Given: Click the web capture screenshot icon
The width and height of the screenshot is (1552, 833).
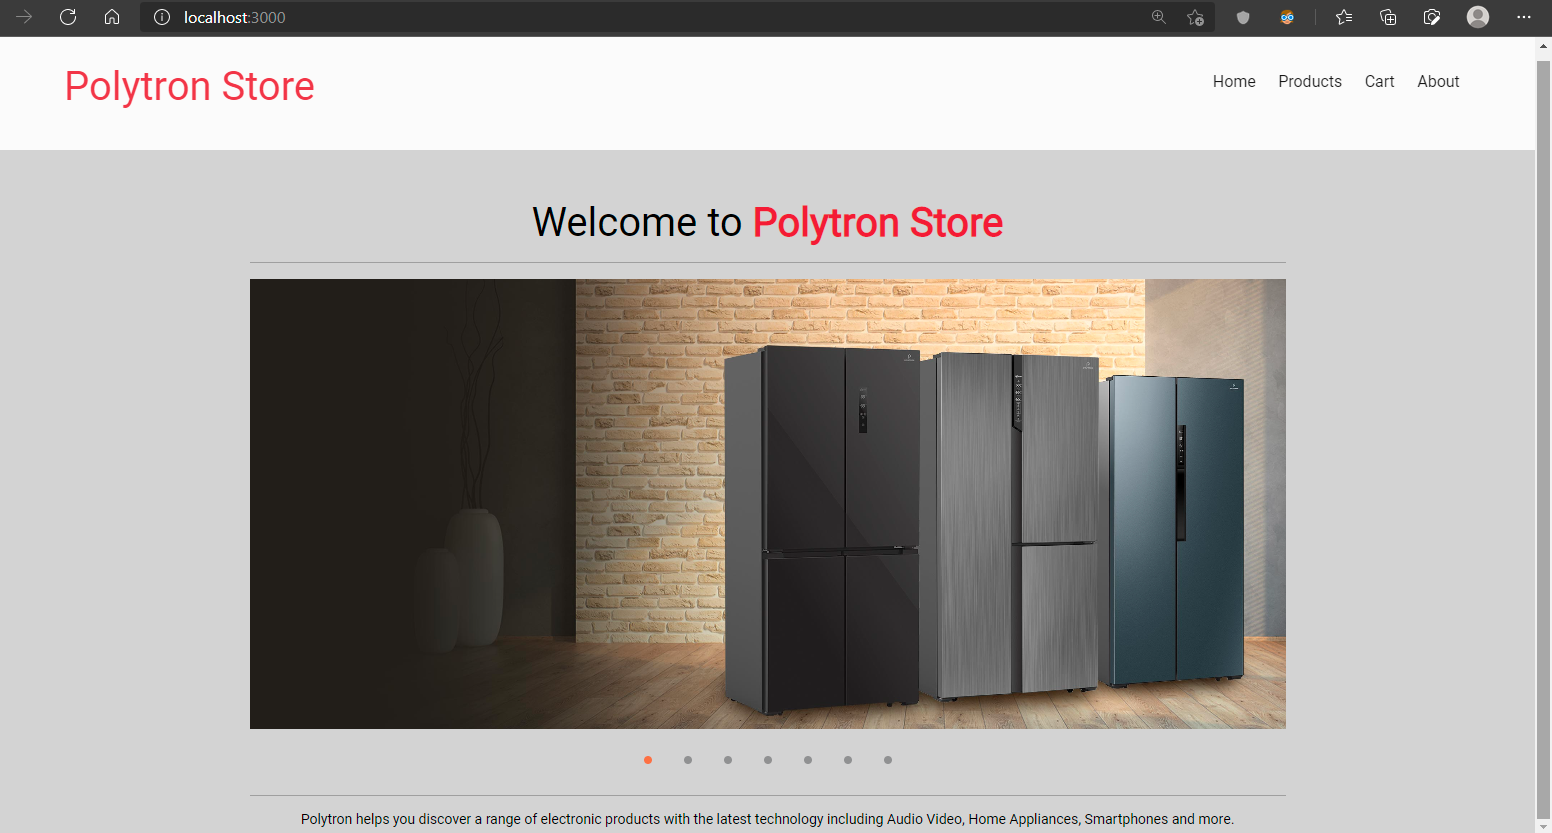Looking at the screenshot, I should click(1432, 17).
